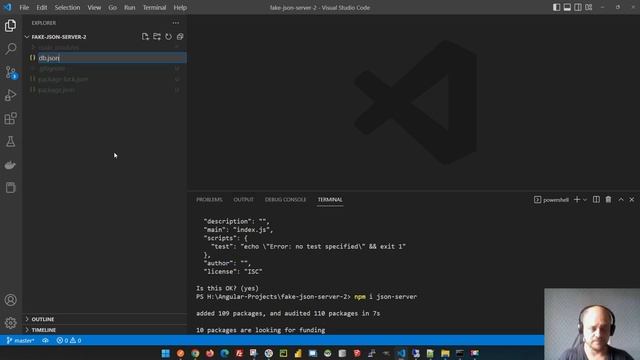Open Microsoft Edge from the taskbar
Viewport: 640px width, 360px height.
pos(224,353)
